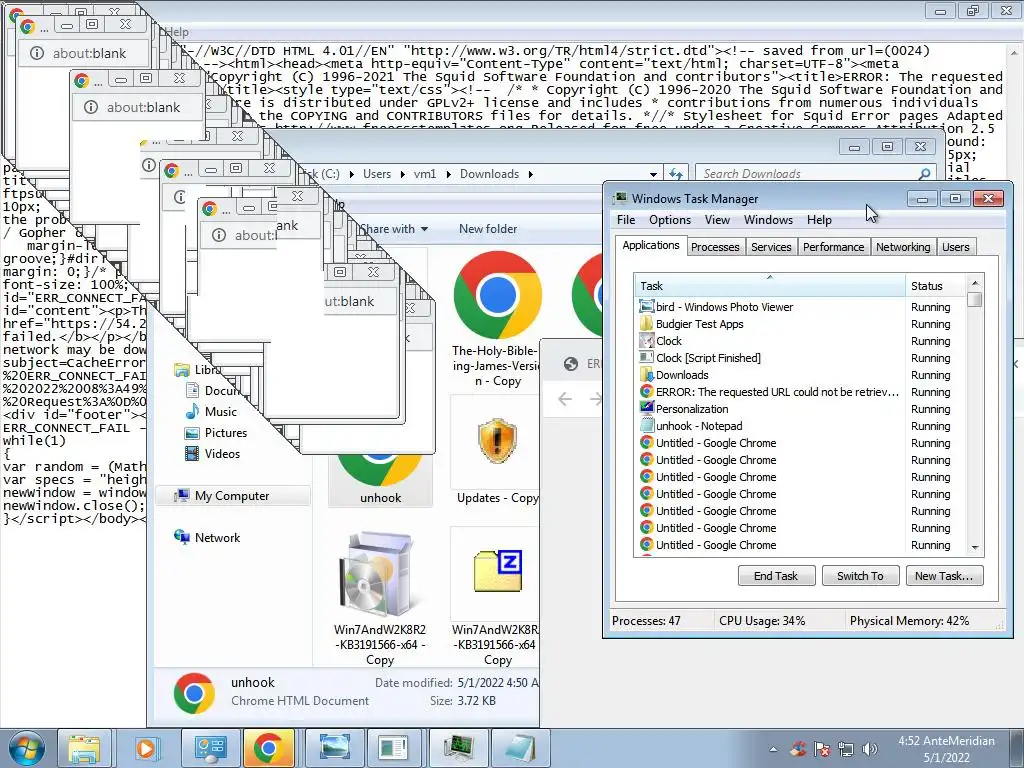Click the search magnifier icon in Explorer
Viewport: 1024px width, 768px height.
pyautogui.click(x=924, y=174)
